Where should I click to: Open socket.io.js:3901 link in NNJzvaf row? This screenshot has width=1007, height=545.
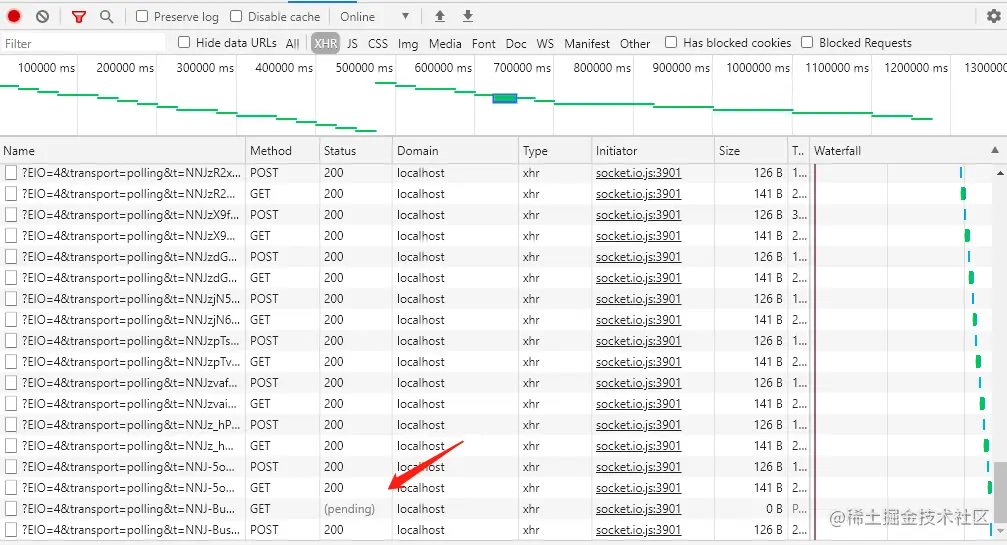[x=638, y=383]
